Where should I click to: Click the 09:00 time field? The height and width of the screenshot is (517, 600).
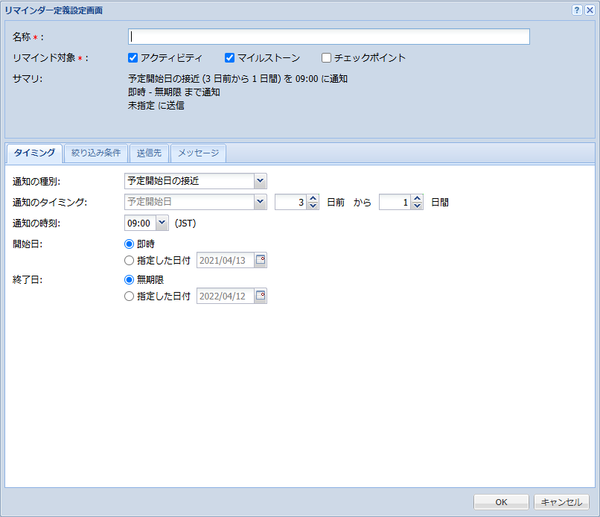(x=140, y=223)
